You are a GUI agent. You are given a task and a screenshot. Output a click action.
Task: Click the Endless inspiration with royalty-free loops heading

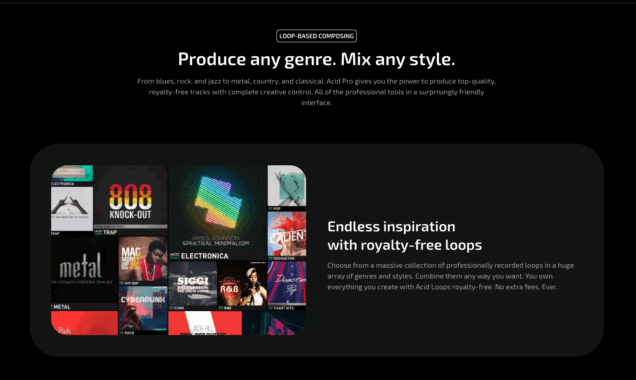tap(404, 236)
